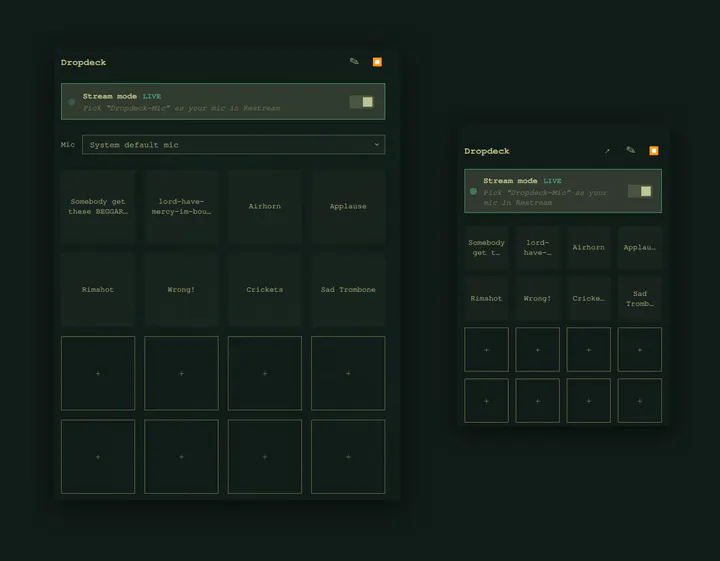Click the pencil edit icon in small Dropdeck panel

tap(630, 150)
